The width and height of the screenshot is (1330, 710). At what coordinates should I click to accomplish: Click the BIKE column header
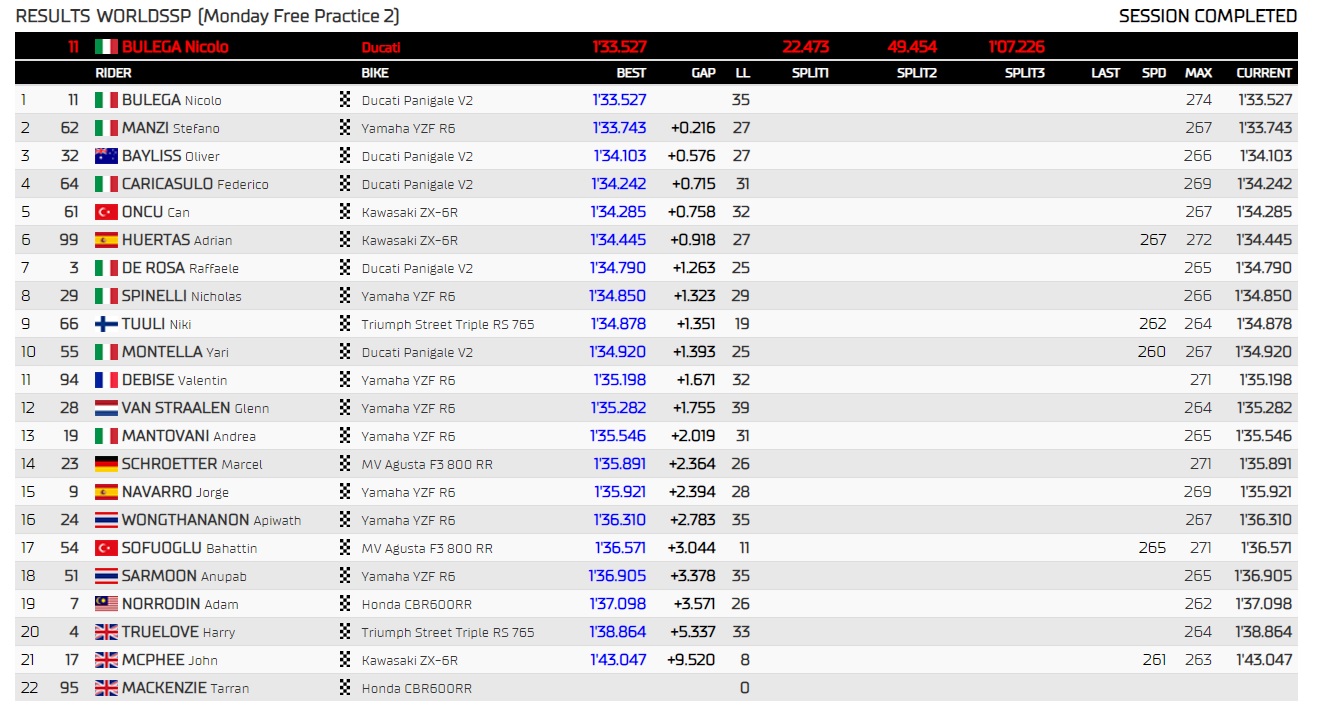click(x=375, y=73)
